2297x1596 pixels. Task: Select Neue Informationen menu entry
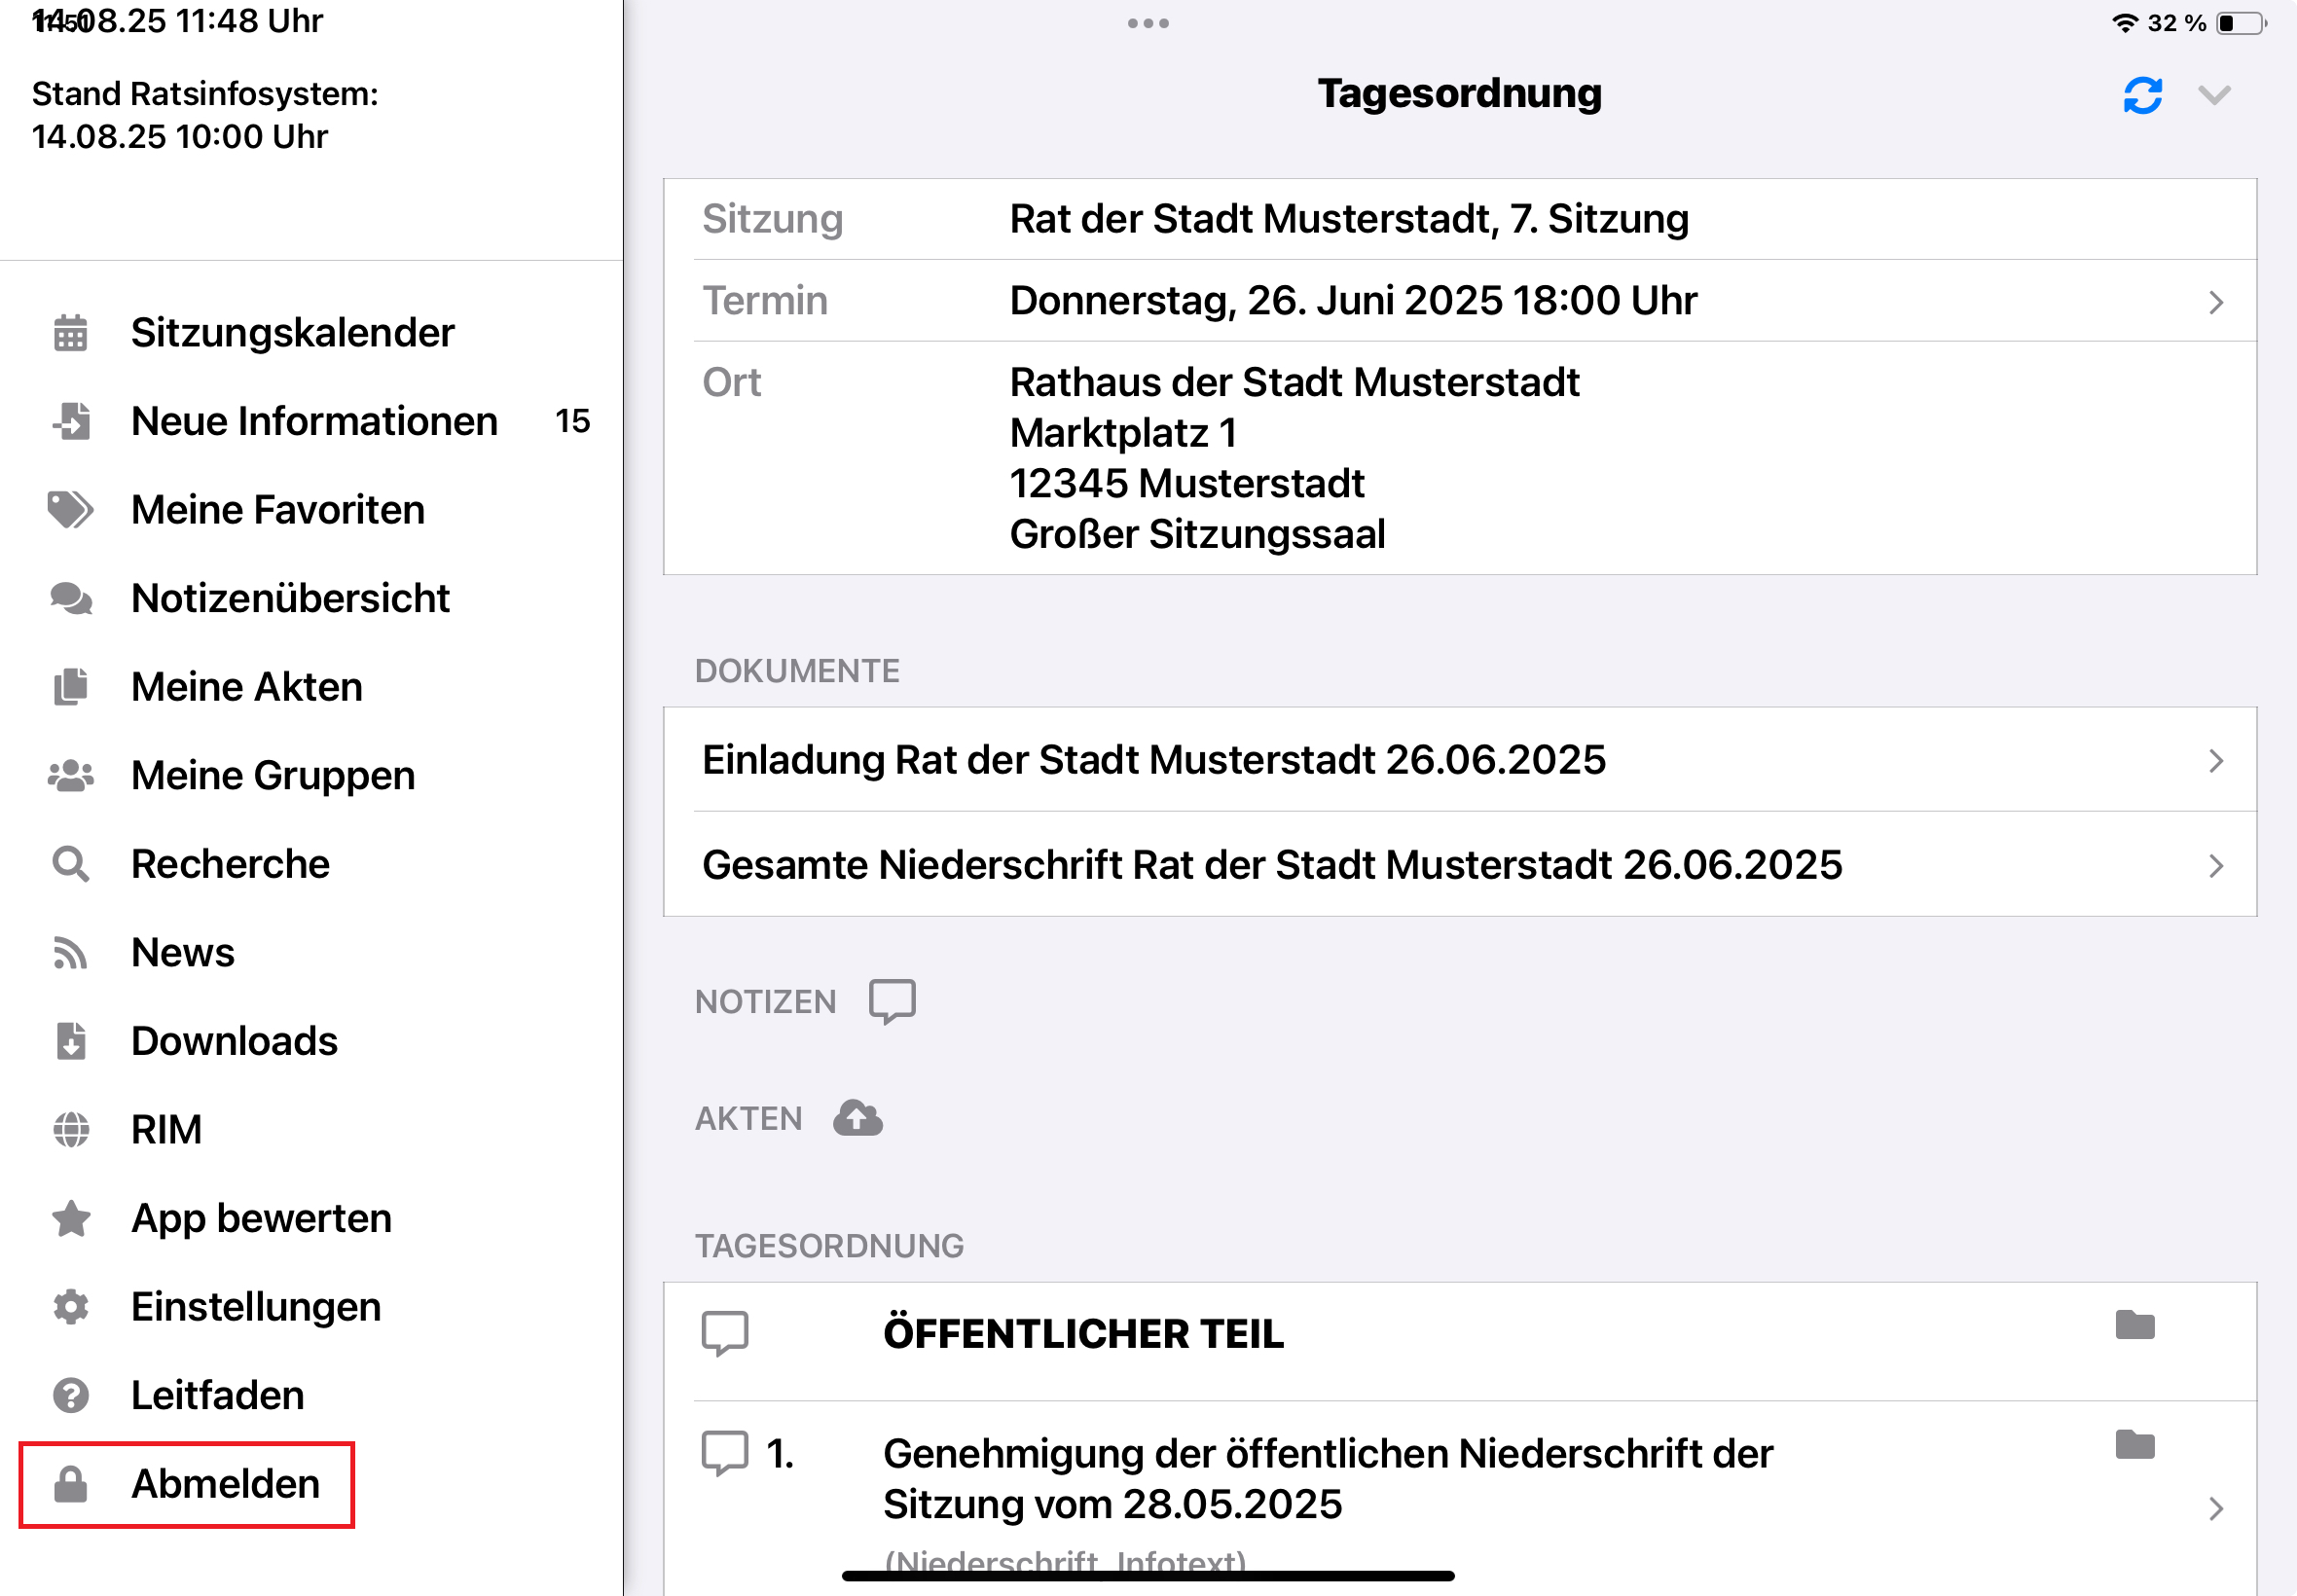[314, 422]
